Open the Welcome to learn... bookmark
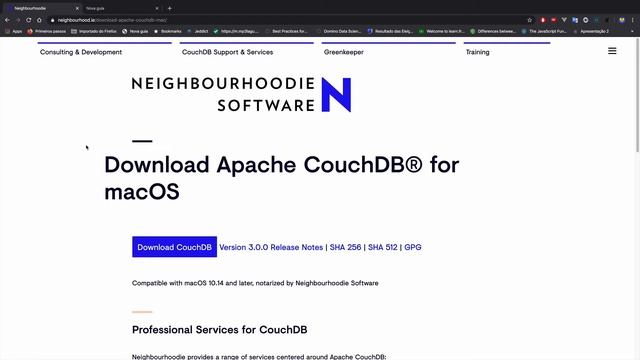640x360 pixels. (442, 31)
